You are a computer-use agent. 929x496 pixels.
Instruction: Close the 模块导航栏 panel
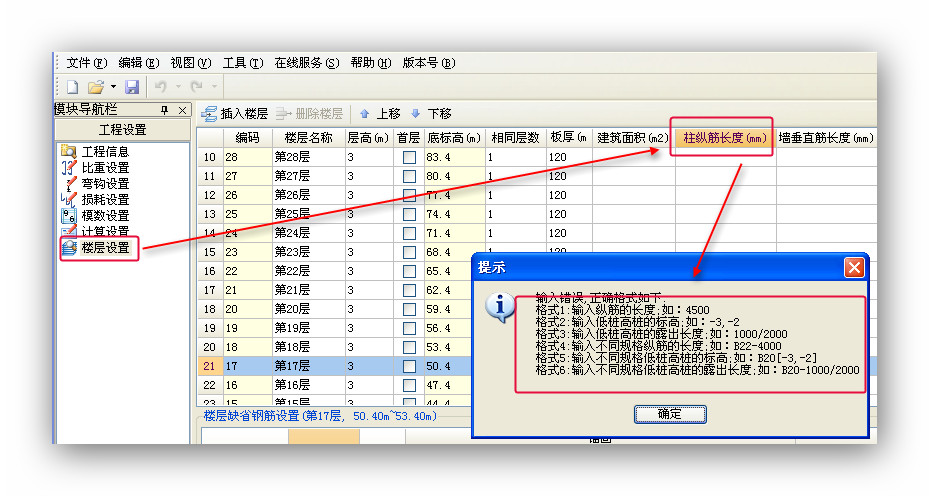(182, 110)
